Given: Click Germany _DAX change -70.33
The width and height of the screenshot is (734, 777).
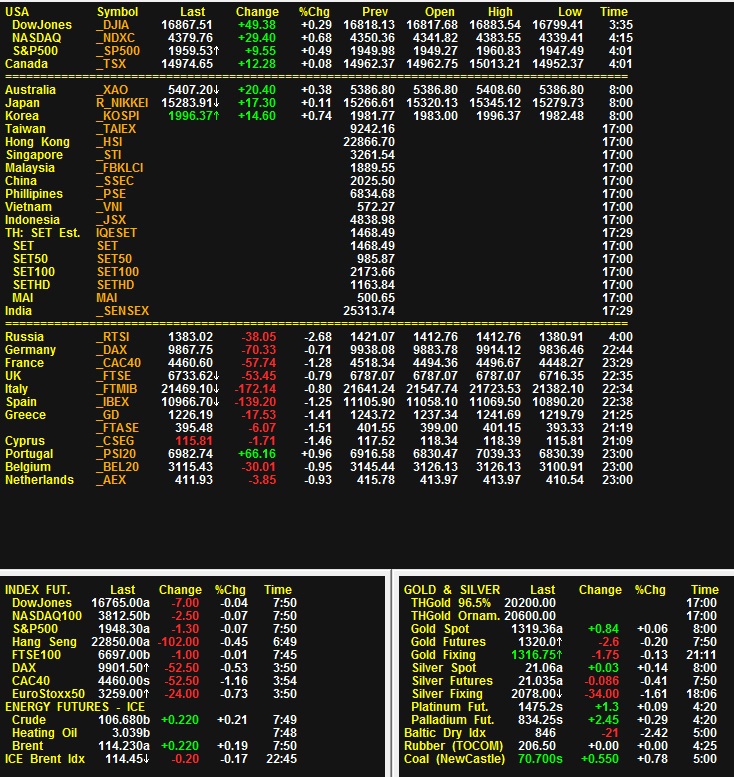Looking at the screenshot, I should (x=259, y=349).
